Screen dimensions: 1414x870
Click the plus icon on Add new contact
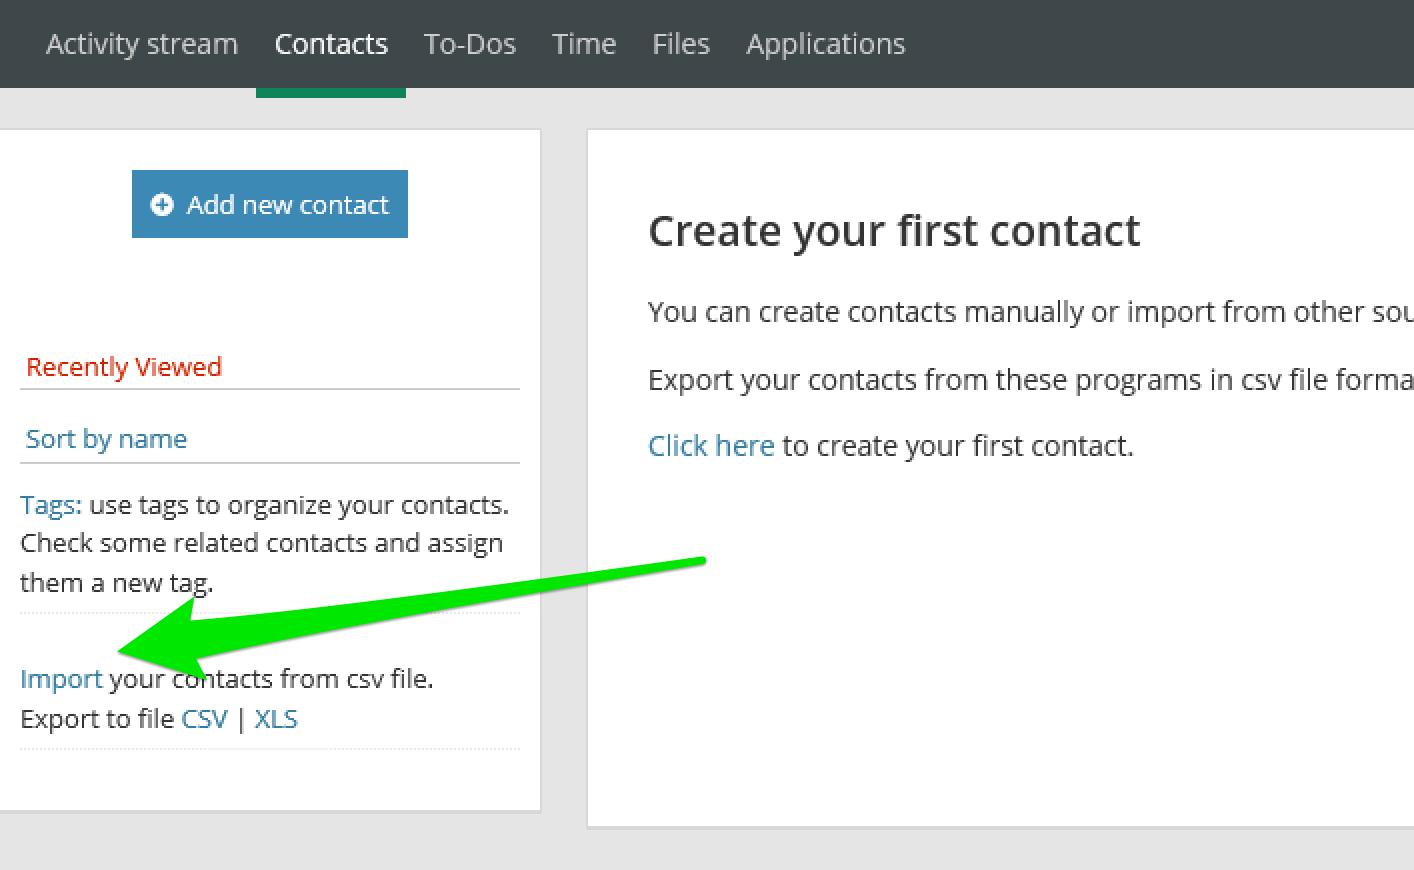[163, 204]
